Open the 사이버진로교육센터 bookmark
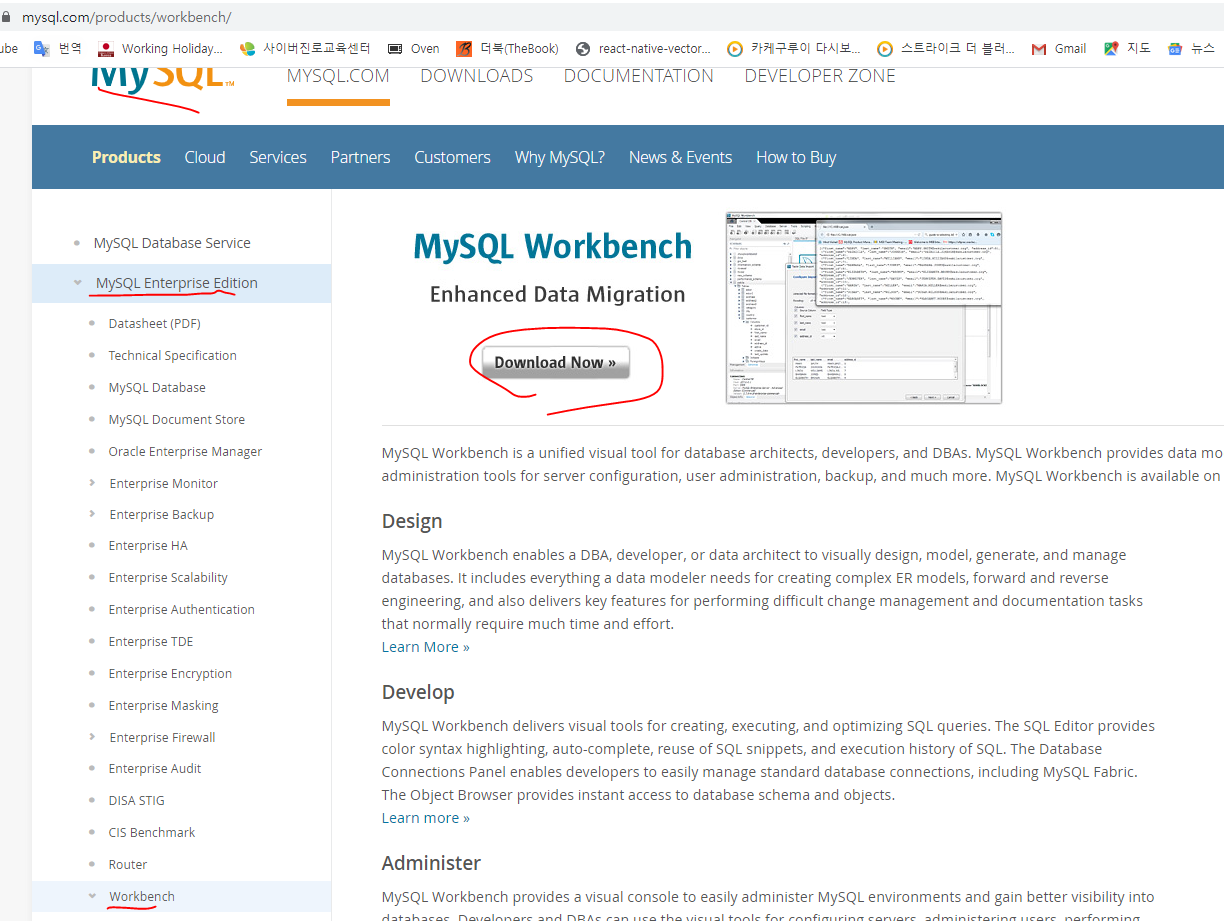Screen dimensions: 1224x921 [305, 48]
